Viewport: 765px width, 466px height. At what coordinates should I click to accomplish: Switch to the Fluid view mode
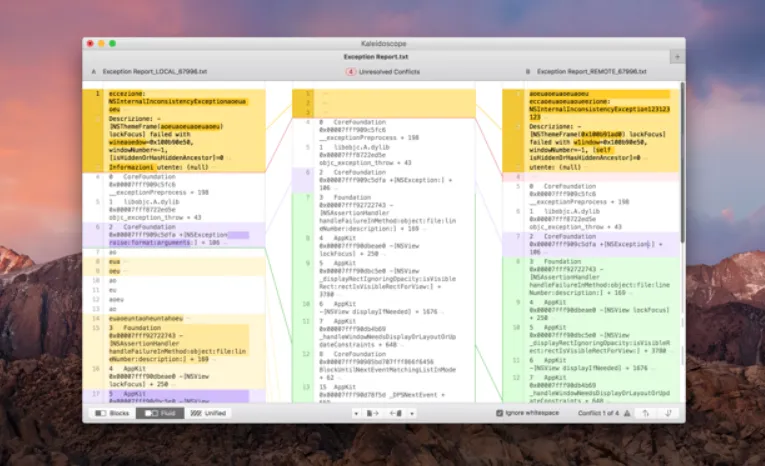(x=160, y=413)
